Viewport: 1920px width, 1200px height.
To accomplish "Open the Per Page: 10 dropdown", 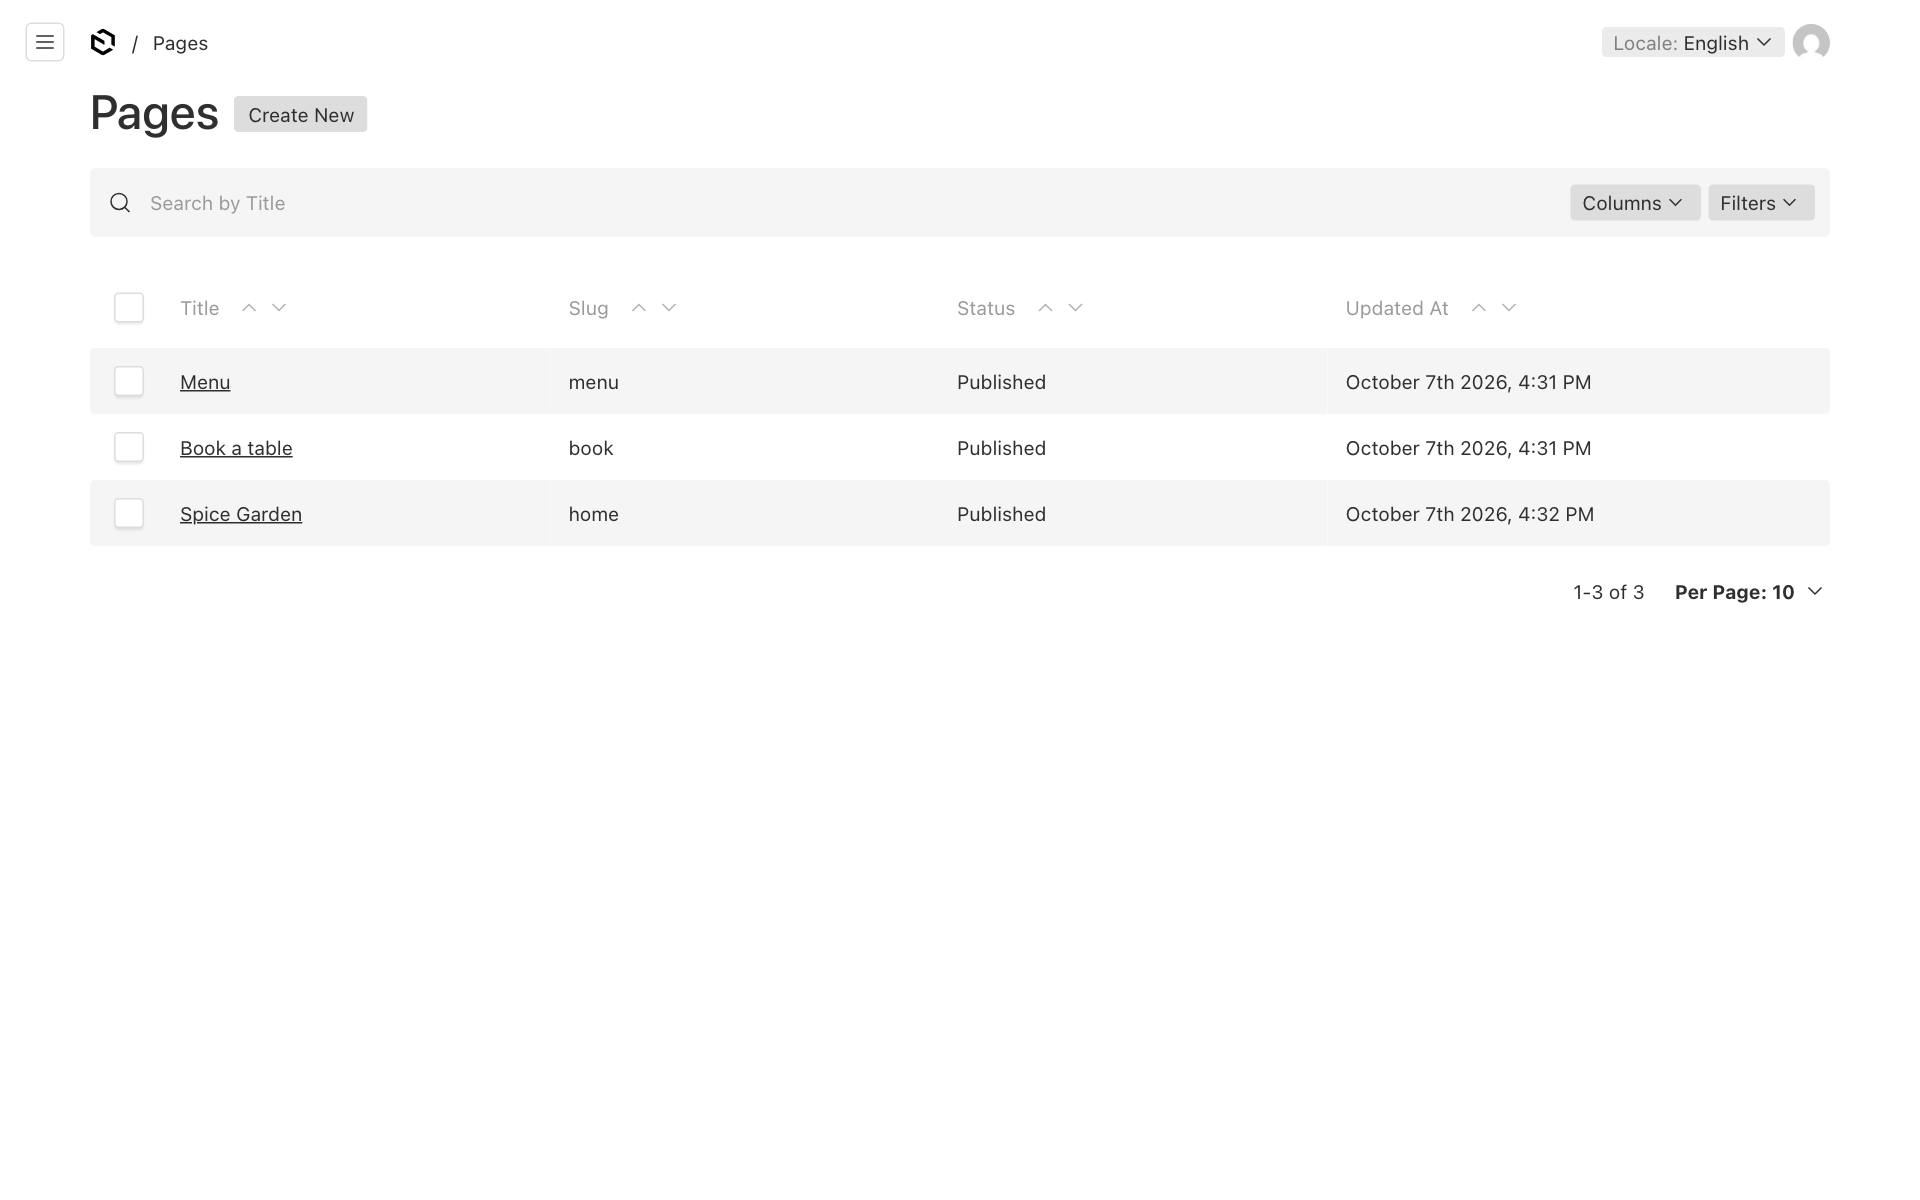I will coord(1749,592).
